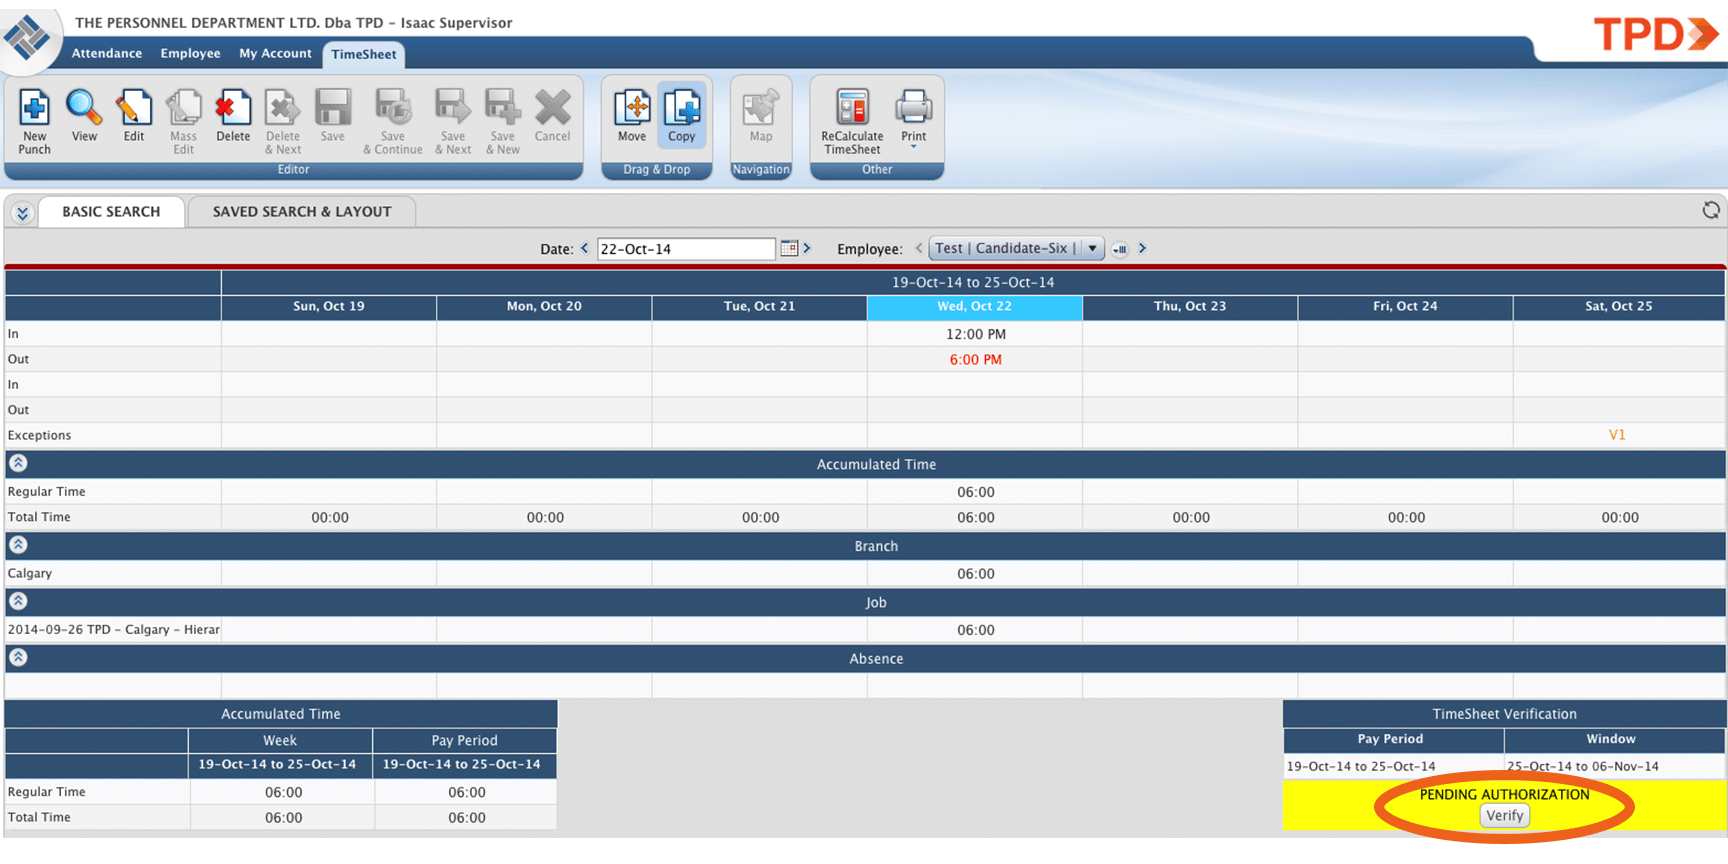The height and width of the screenshot is (864, 1728).
Task: Open the date calendar picker icon
Action: [x=789, y=248]
